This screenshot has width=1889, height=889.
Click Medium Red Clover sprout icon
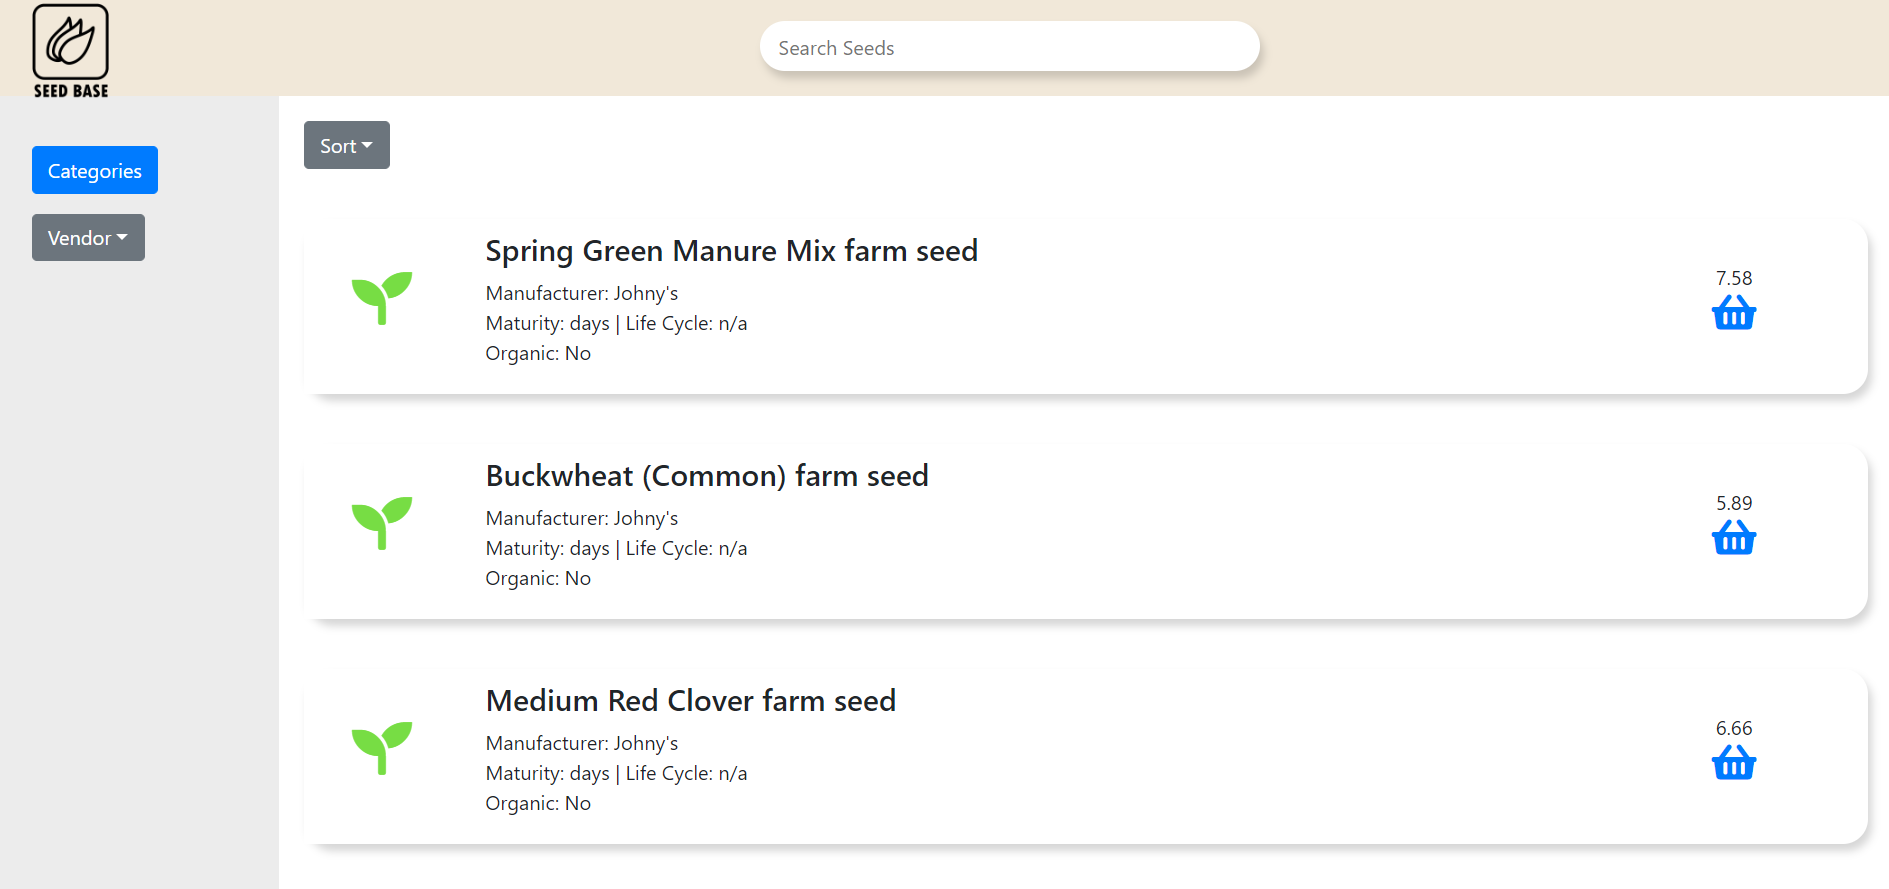click(x=381, y=747)
